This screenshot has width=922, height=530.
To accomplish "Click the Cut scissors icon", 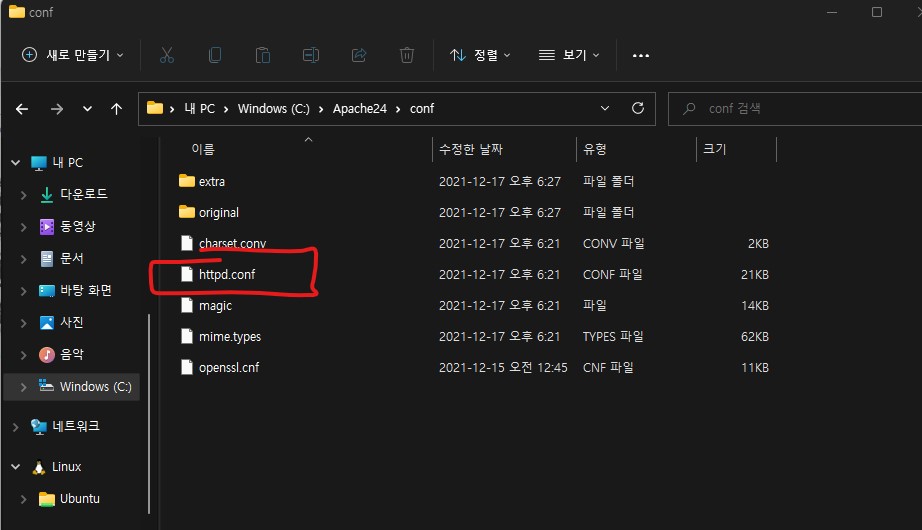I will pos(167,55).
